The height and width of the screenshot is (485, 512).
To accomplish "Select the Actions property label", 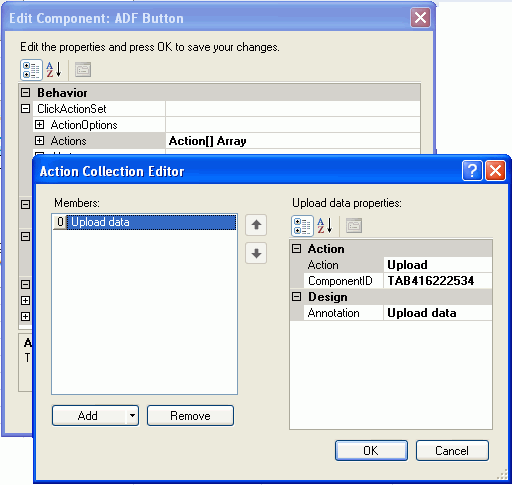I will 68,141.
